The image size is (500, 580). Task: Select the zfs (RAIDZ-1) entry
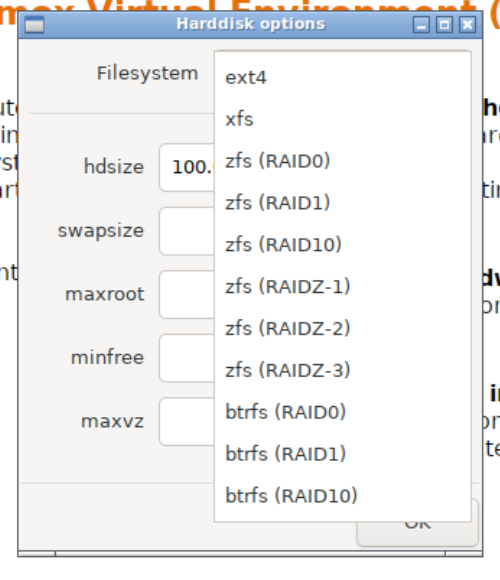342,286
